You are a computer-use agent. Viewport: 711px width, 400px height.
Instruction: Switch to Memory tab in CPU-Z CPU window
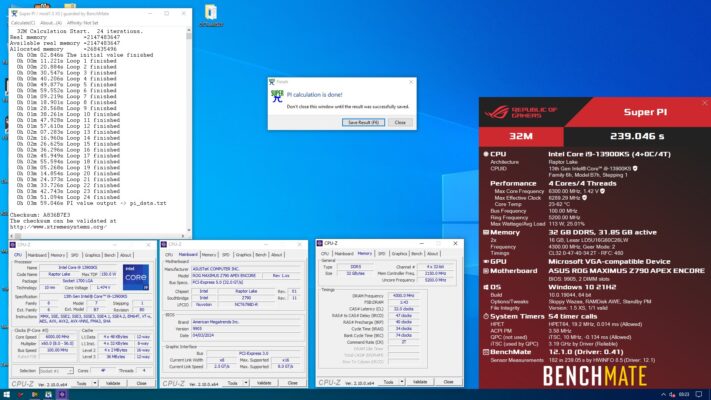[58, 255]
